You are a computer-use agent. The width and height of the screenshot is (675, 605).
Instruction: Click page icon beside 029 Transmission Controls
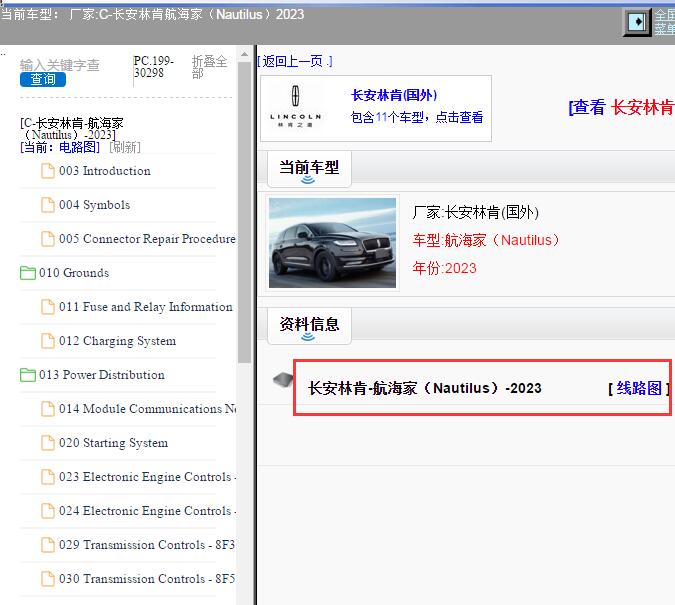pos(48,545)
